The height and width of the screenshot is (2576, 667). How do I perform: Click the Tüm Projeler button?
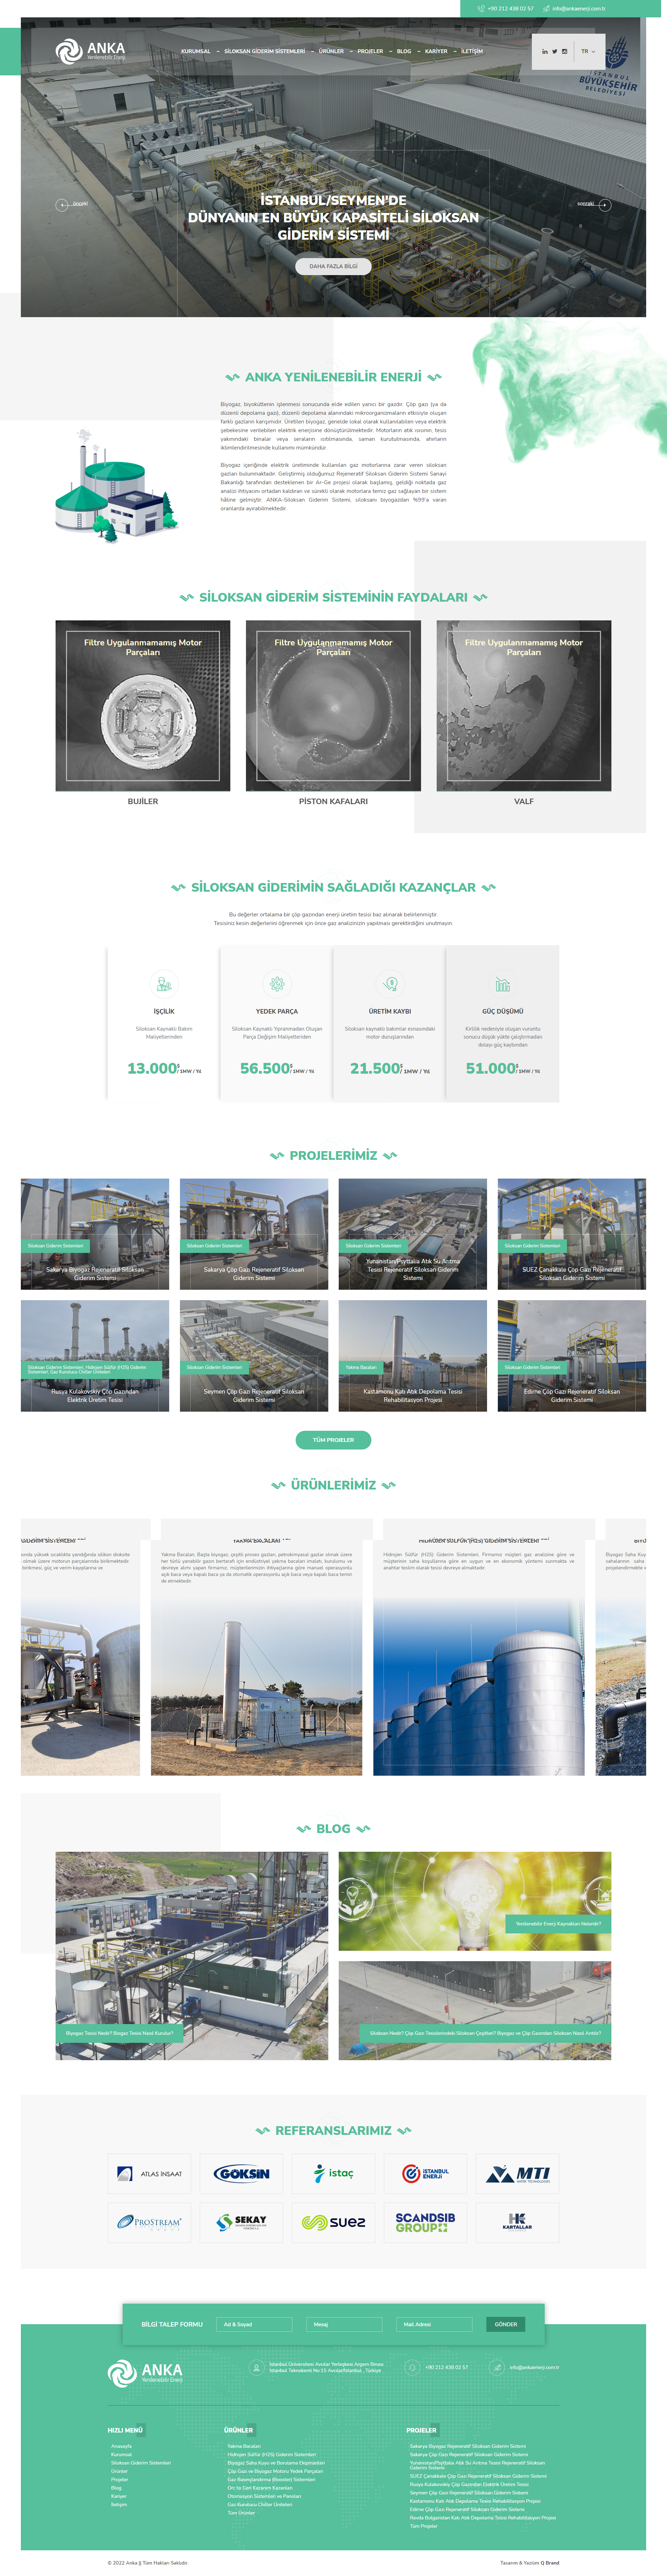[x=333, y=1440]
